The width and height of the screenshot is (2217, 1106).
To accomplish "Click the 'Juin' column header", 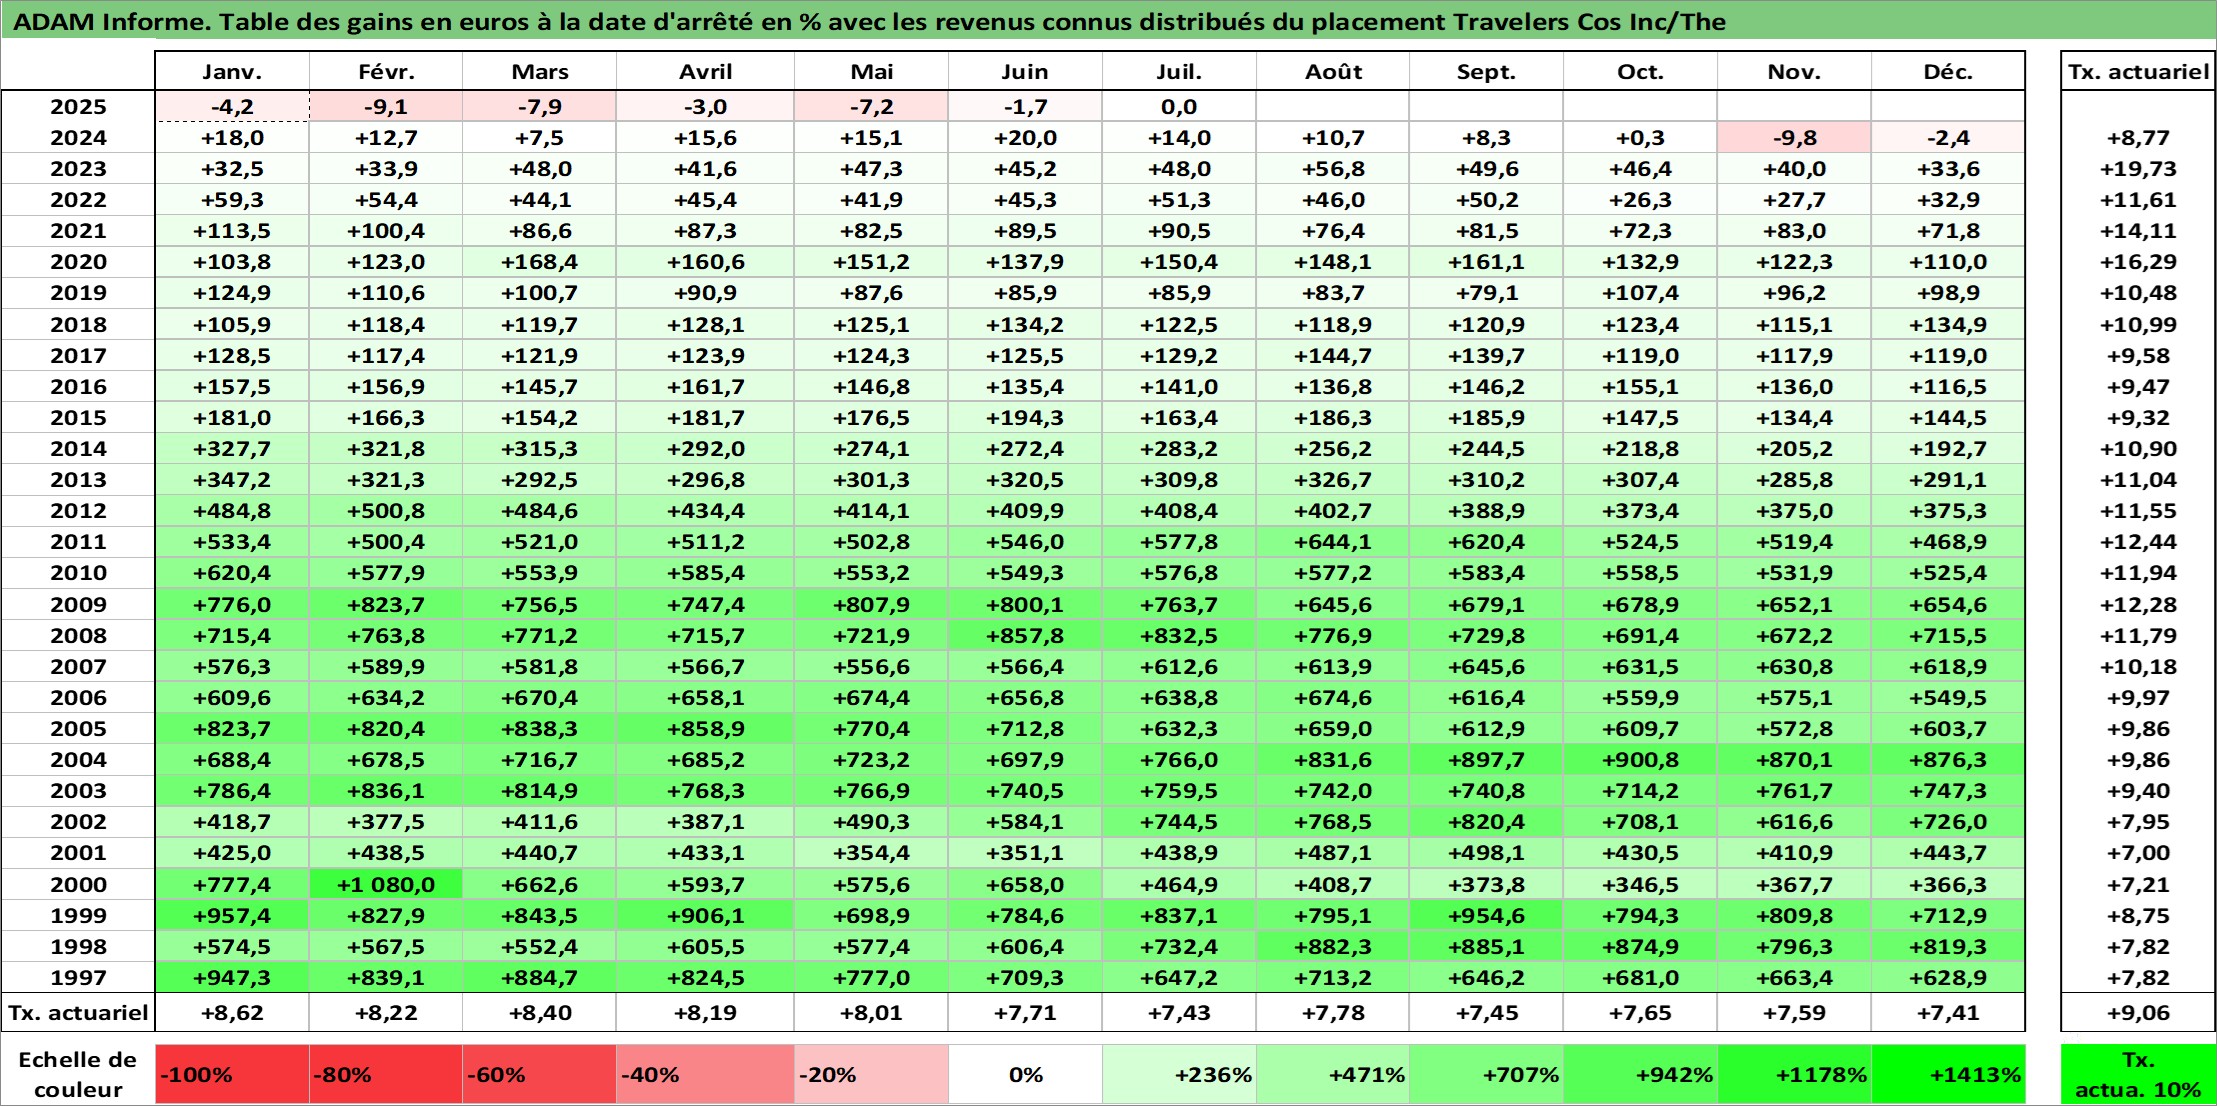I will [x=1025, y=71].
